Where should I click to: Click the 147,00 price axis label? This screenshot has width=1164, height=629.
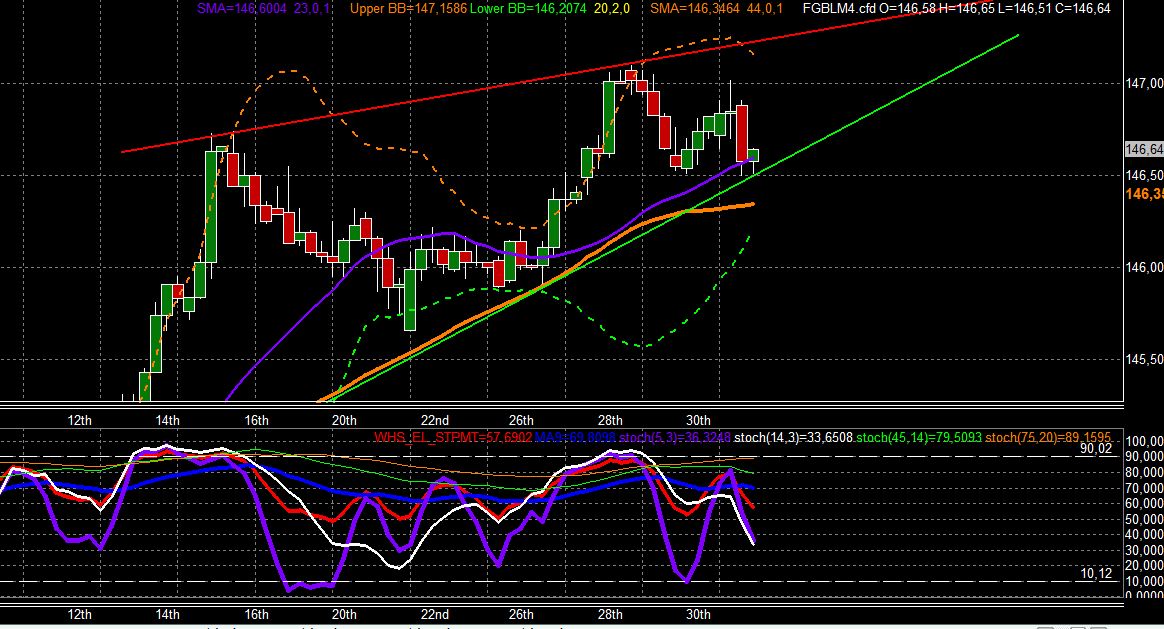[x=1144, y=84]
